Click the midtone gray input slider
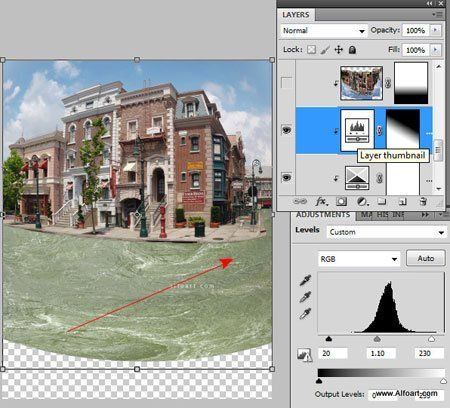This screenshot has width=450, height=408. (x=377, y=339)
